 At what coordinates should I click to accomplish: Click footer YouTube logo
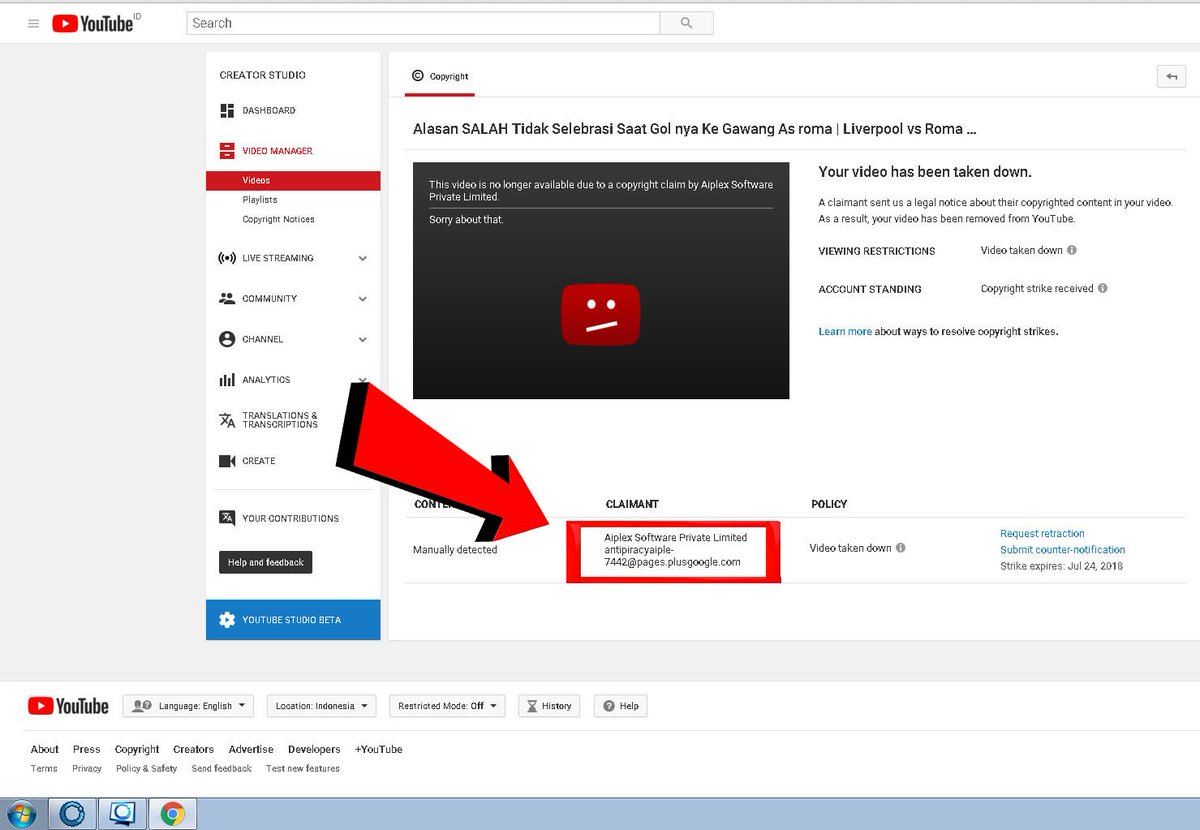coord(68,706)
